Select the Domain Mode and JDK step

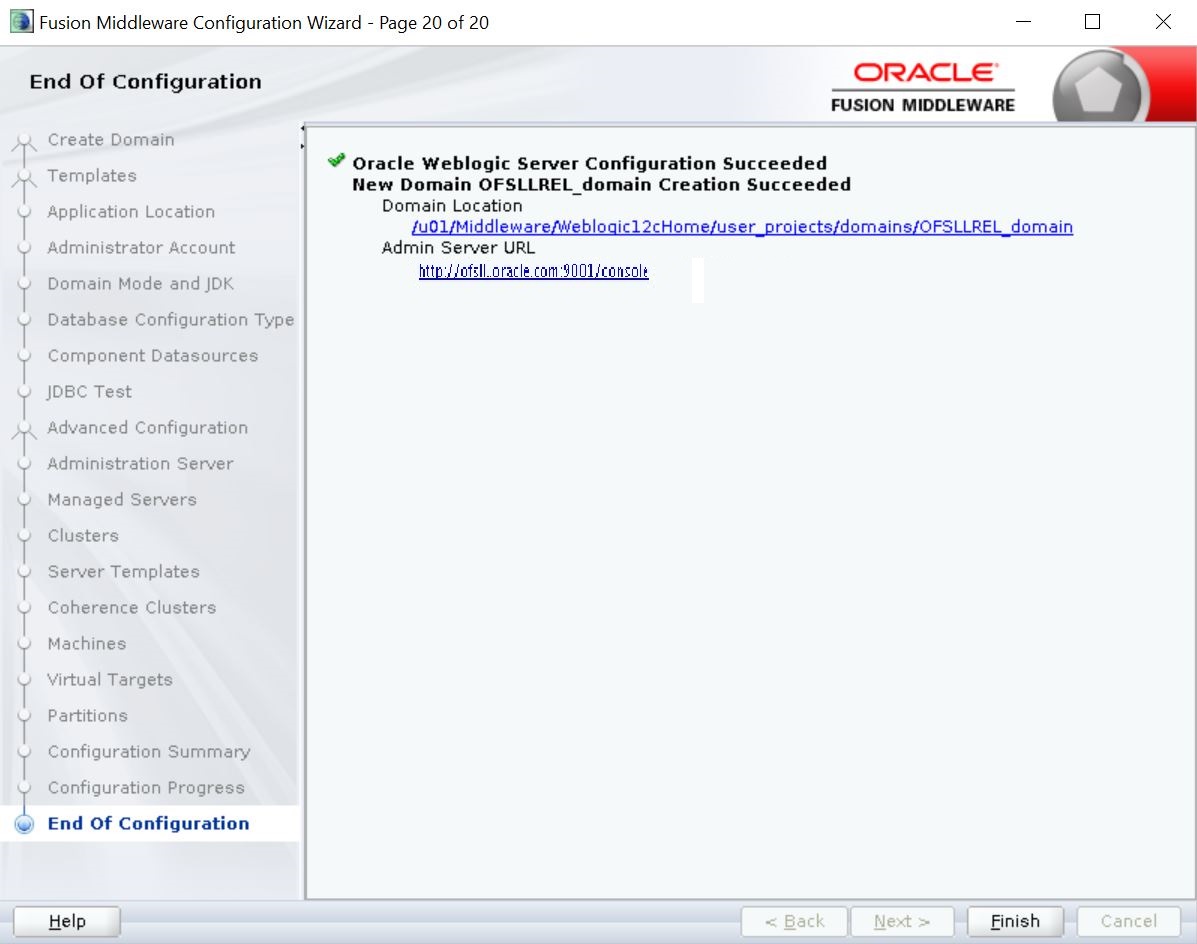[140, 283]
